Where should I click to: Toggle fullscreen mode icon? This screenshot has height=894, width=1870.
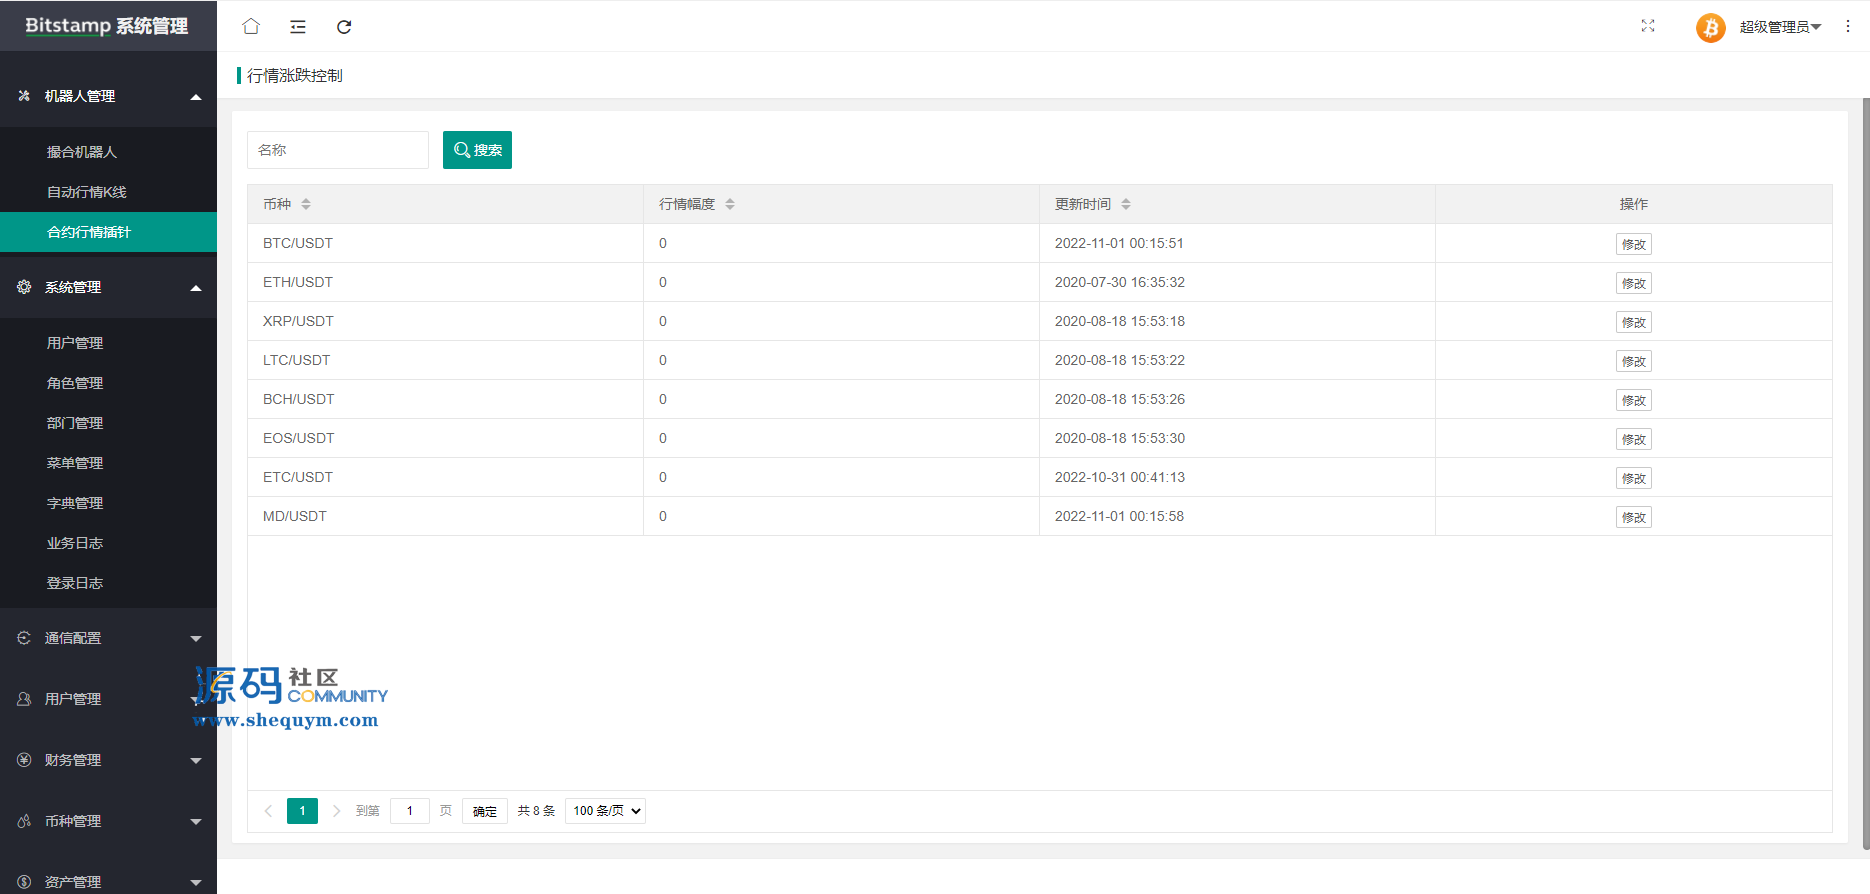pyautogui.click(x=1648, y=26)
